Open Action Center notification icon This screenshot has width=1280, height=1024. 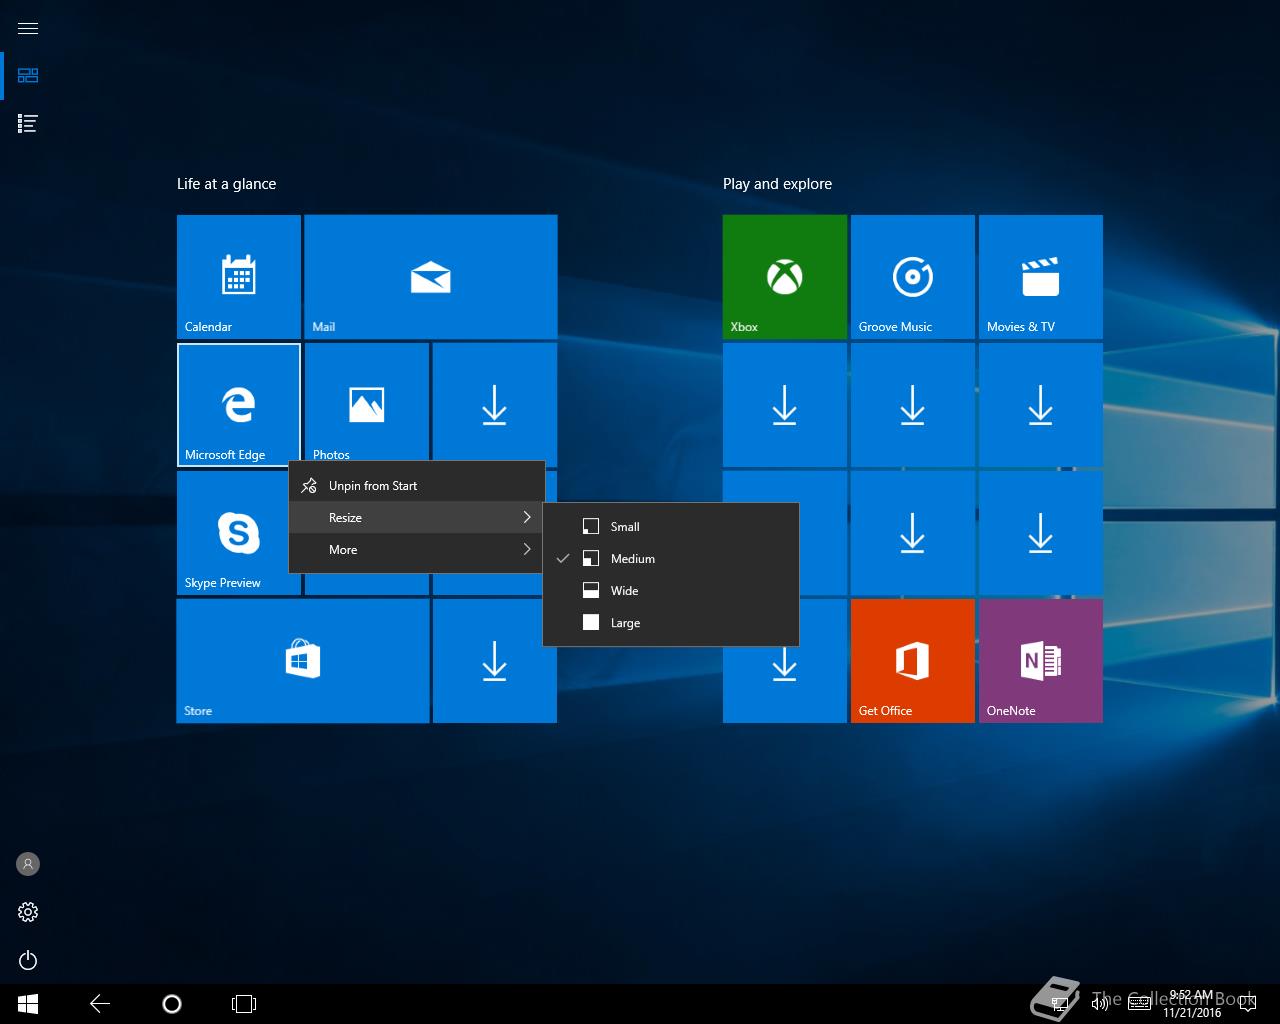point(1246,1004)
